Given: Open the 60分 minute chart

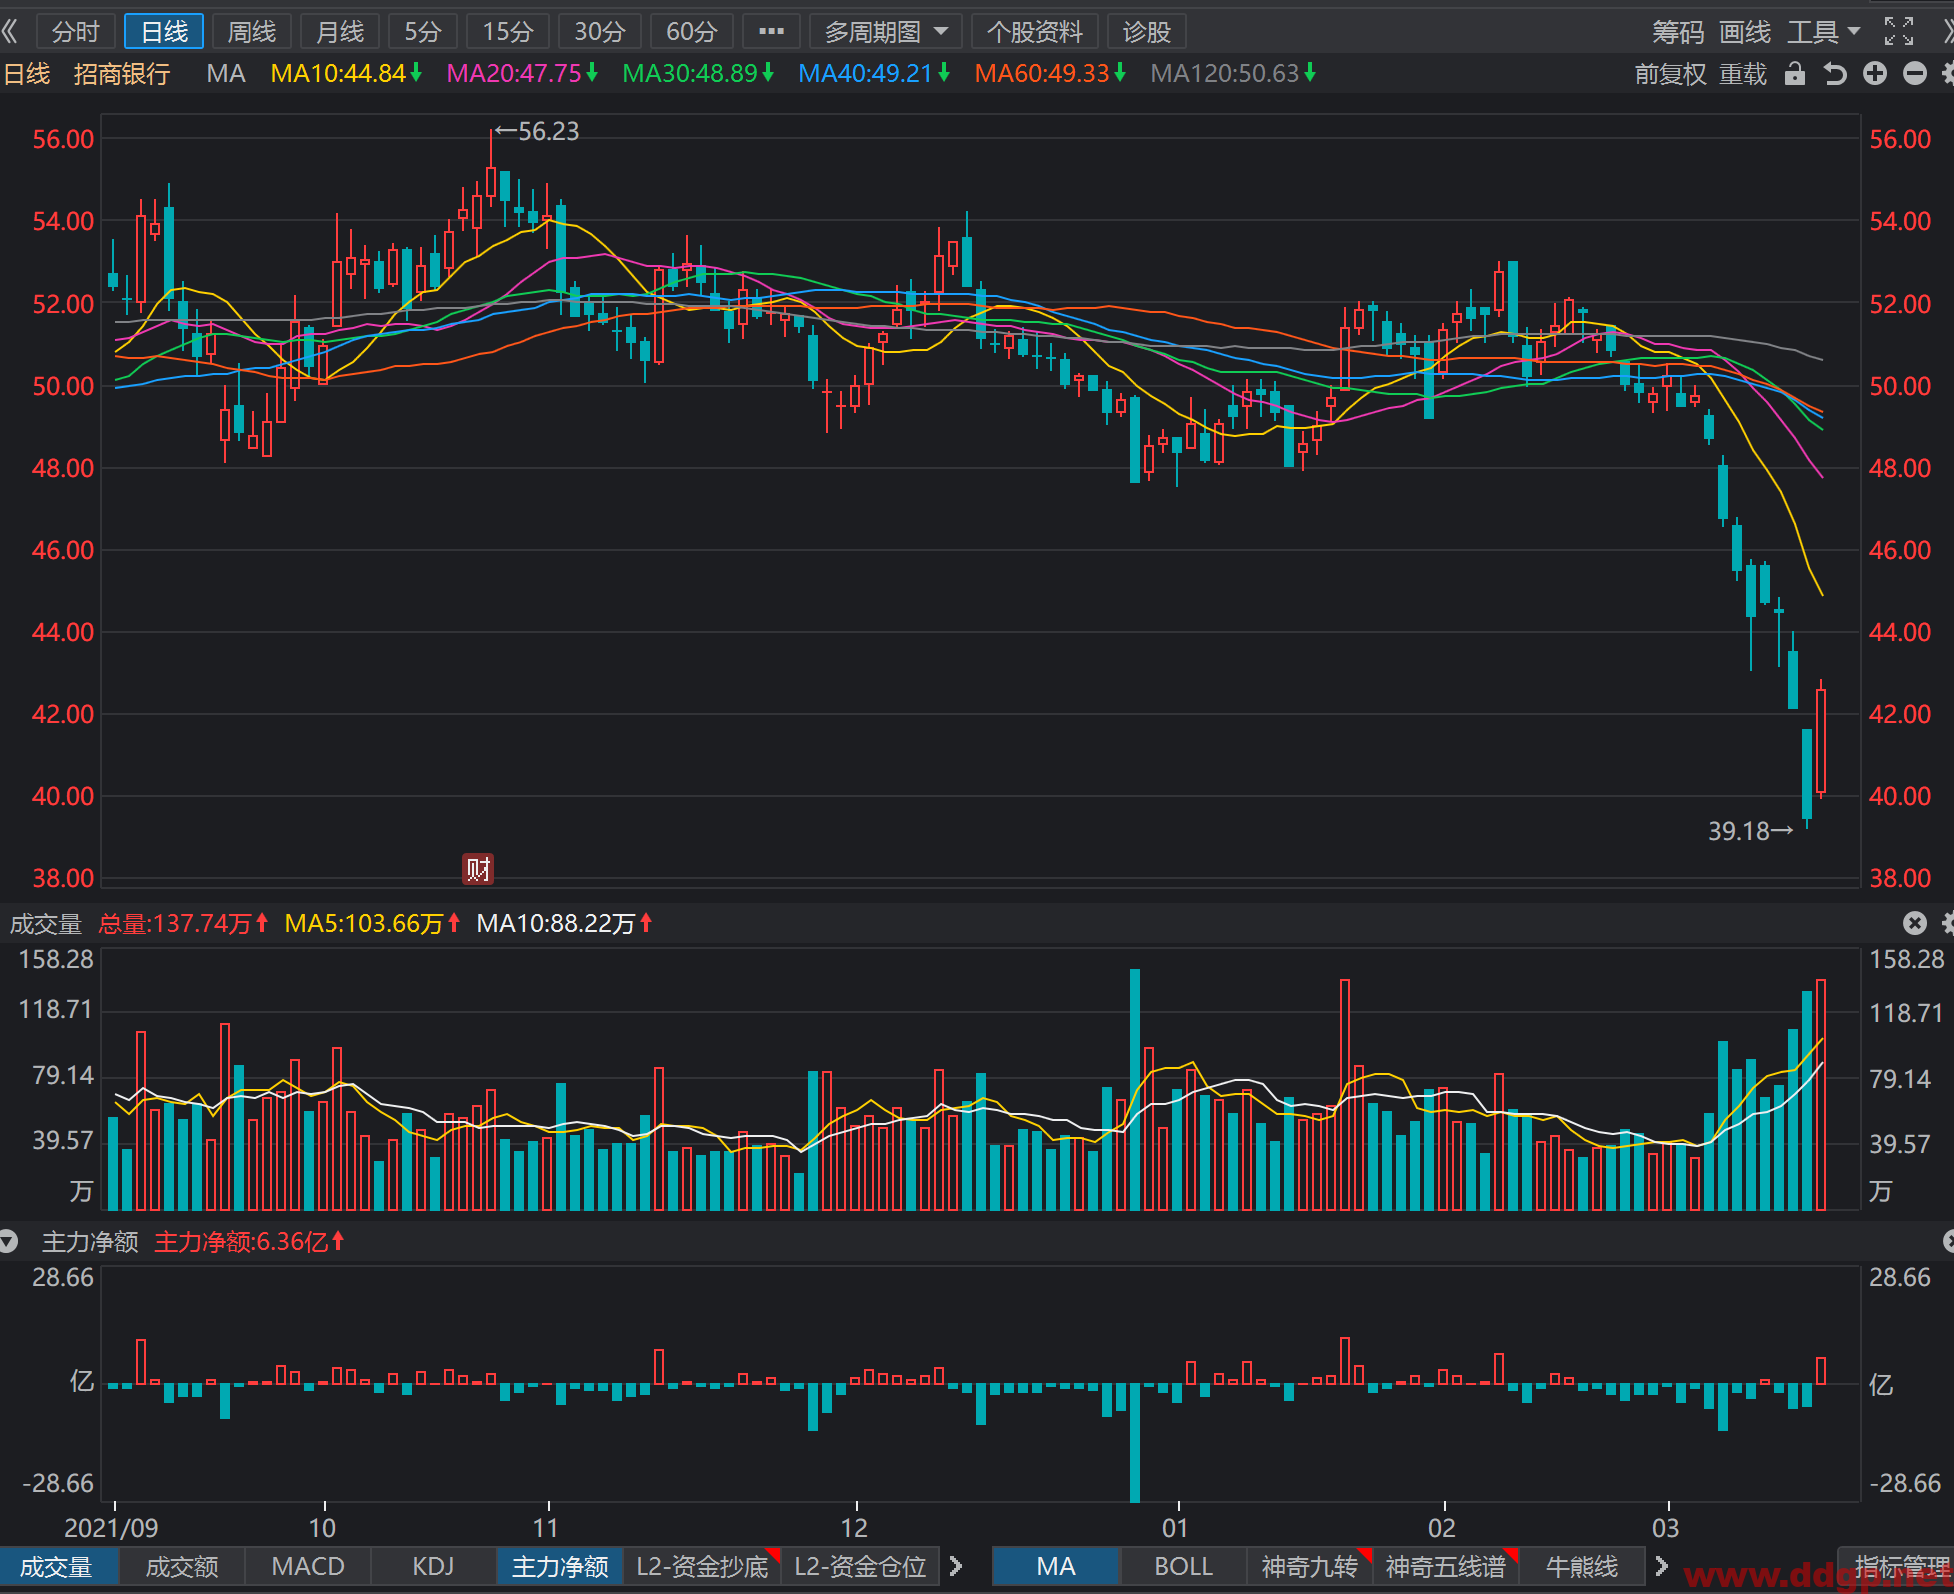Looking at the screenshot, I should [692, 32].
